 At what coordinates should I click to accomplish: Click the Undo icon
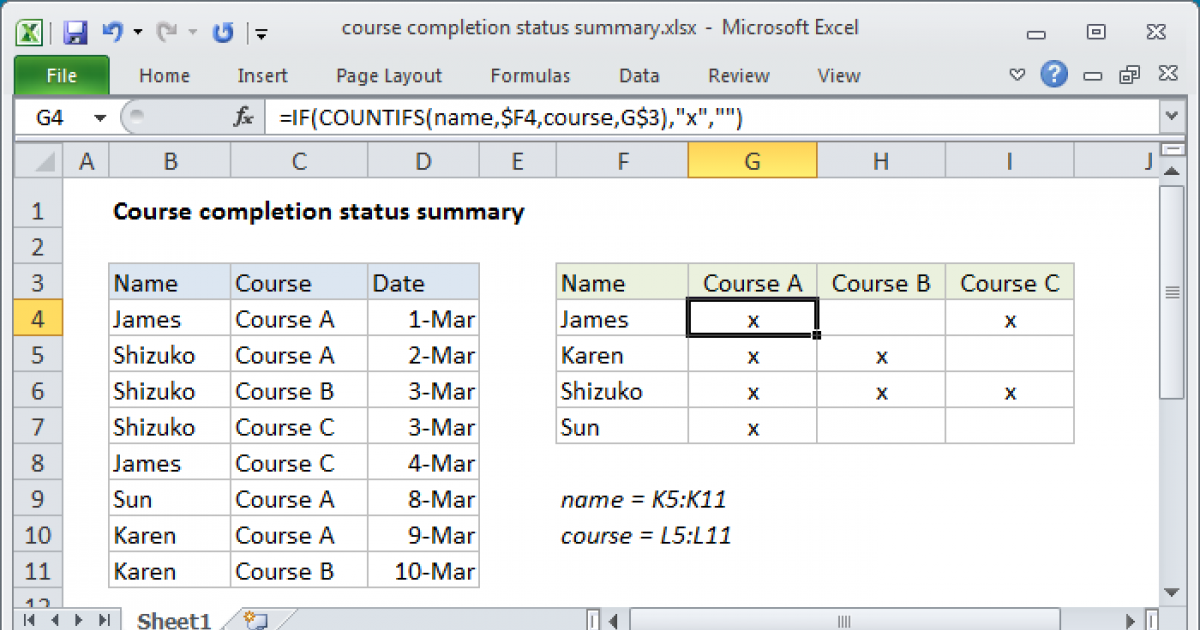pyautogui.click(x=111, y=28)
